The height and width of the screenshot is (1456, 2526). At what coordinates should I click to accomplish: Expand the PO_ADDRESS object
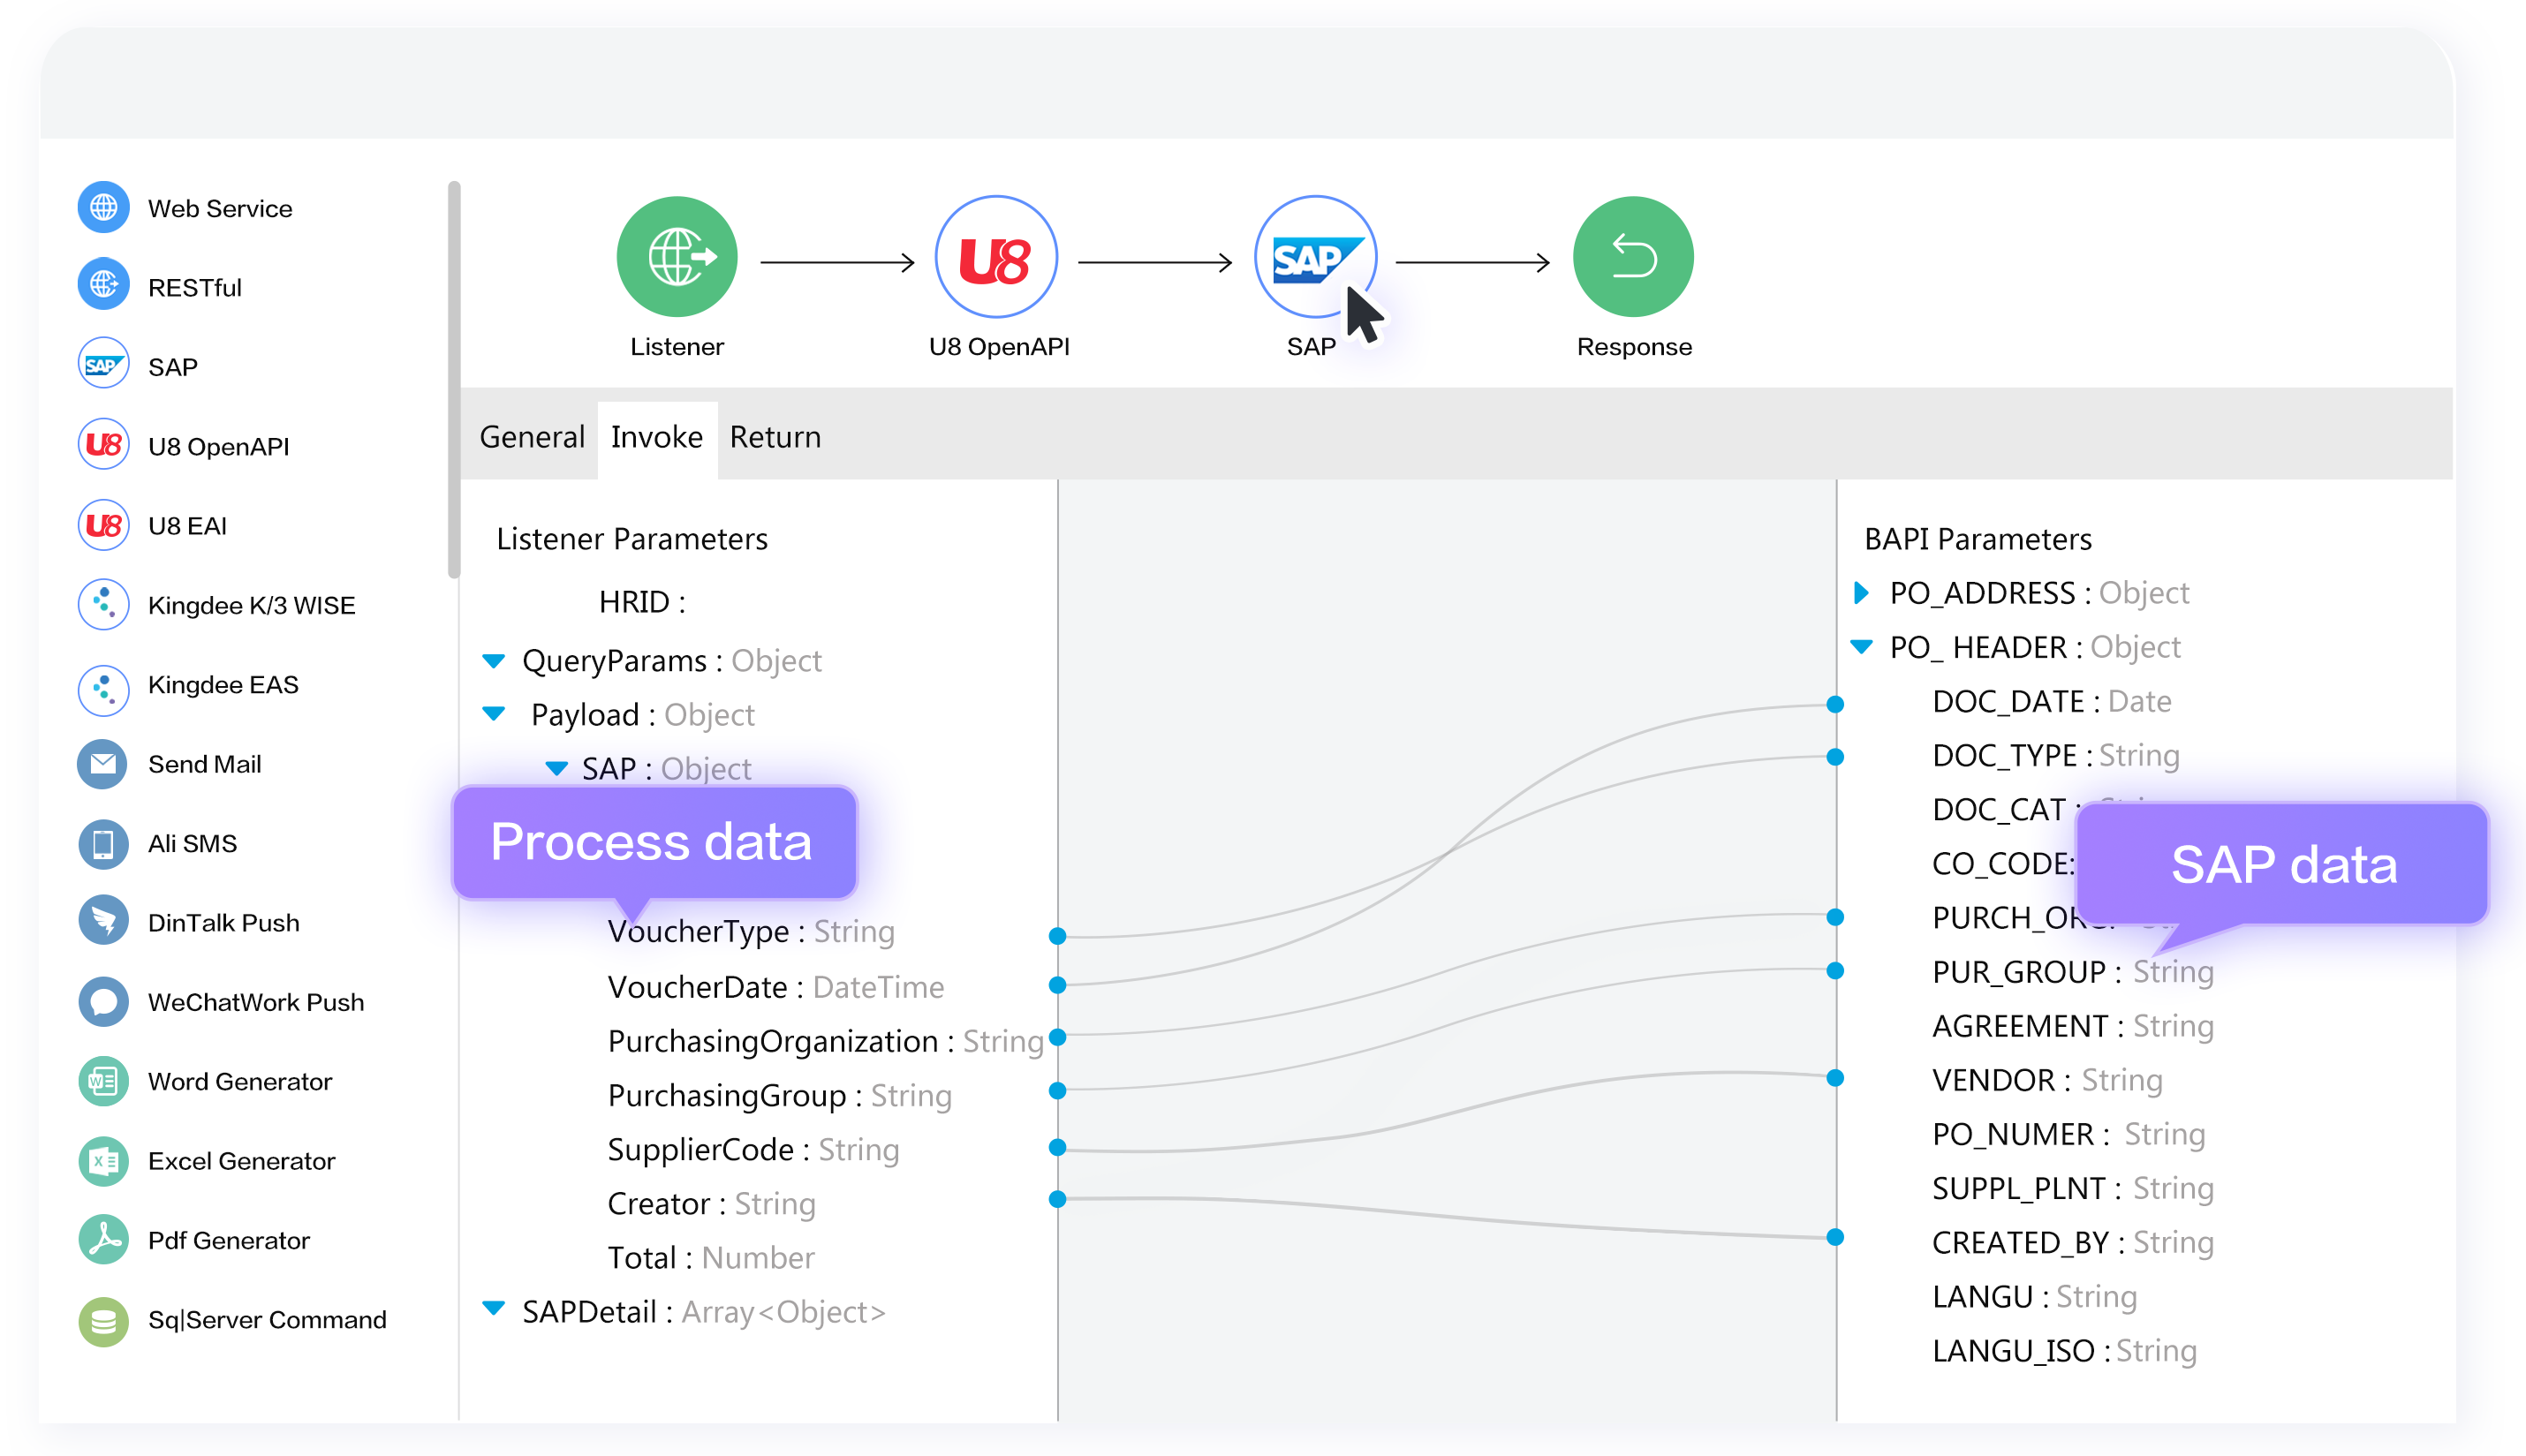[1861, 592]
